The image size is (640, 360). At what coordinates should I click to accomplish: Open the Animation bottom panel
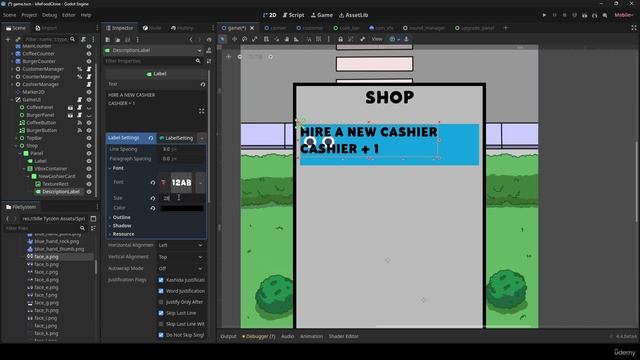(311, 336)
